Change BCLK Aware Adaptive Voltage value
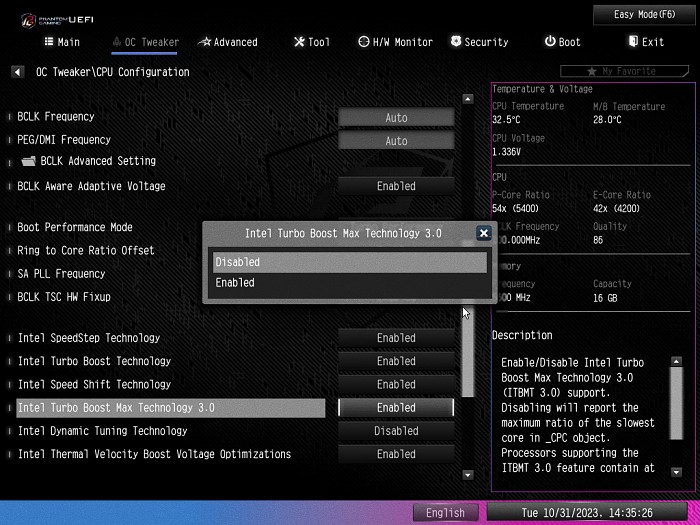The width and height of the screenshot is (700, 525). (396, 186)
